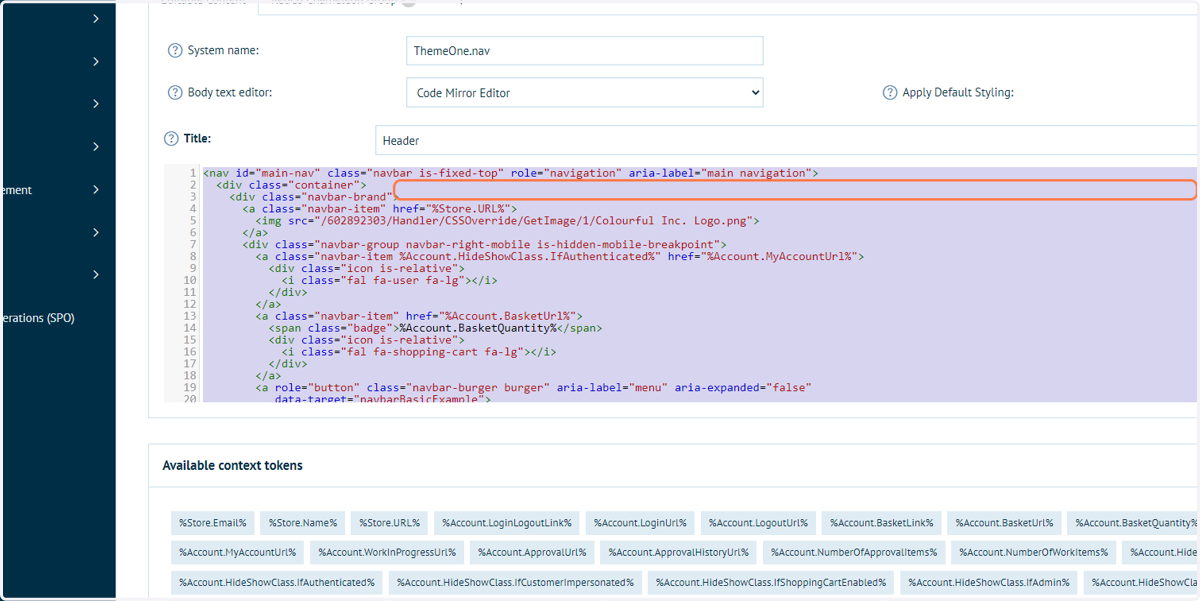Place cursor on href="%Store.URL%" code line
1200x601 pixels.
[x=379, y=209]
